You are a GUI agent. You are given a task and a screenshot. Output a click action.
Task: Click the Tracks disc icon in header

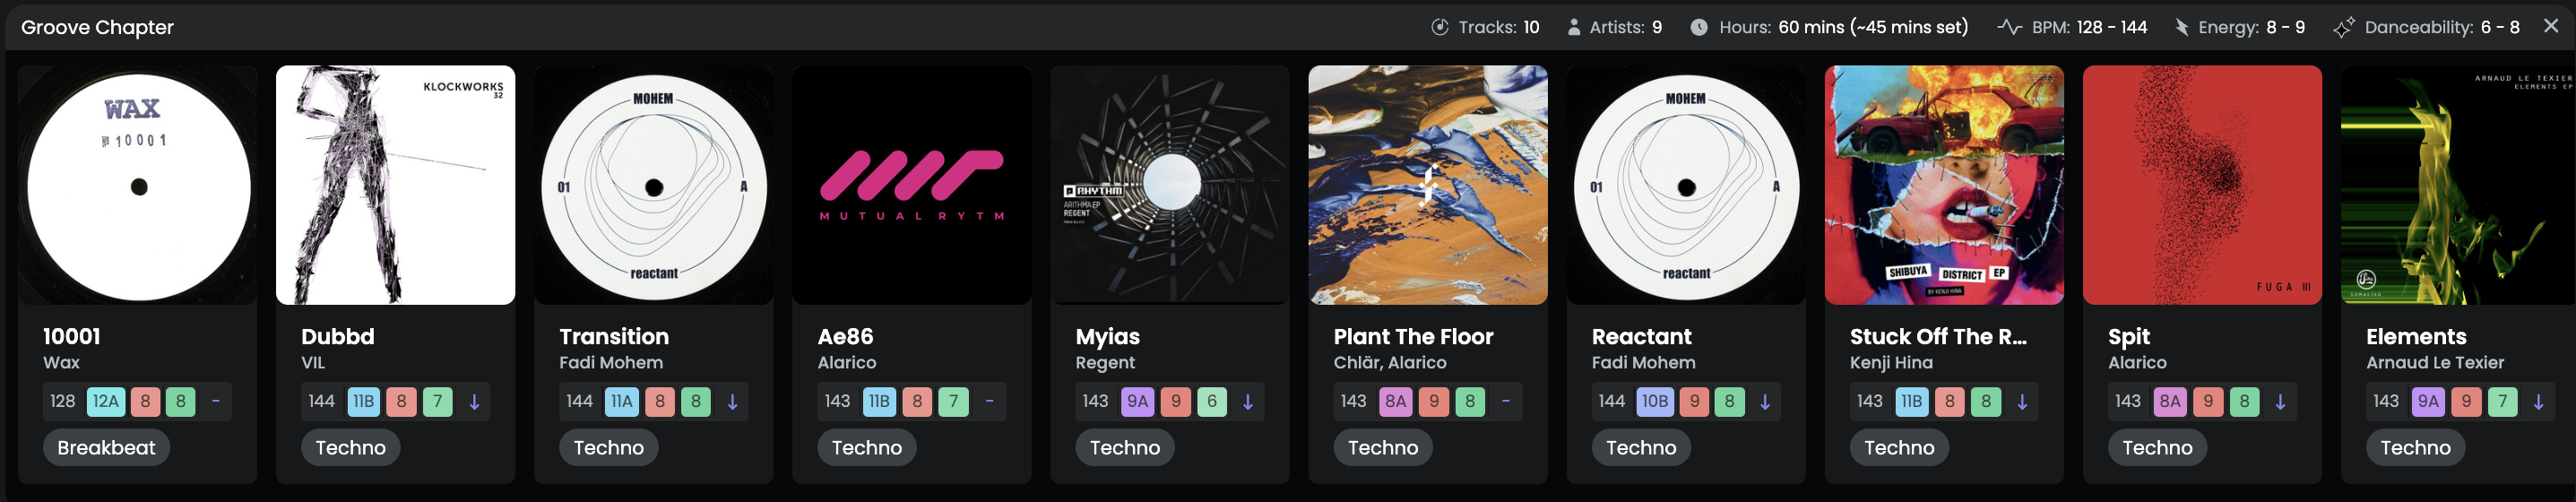pos(1440,27)
